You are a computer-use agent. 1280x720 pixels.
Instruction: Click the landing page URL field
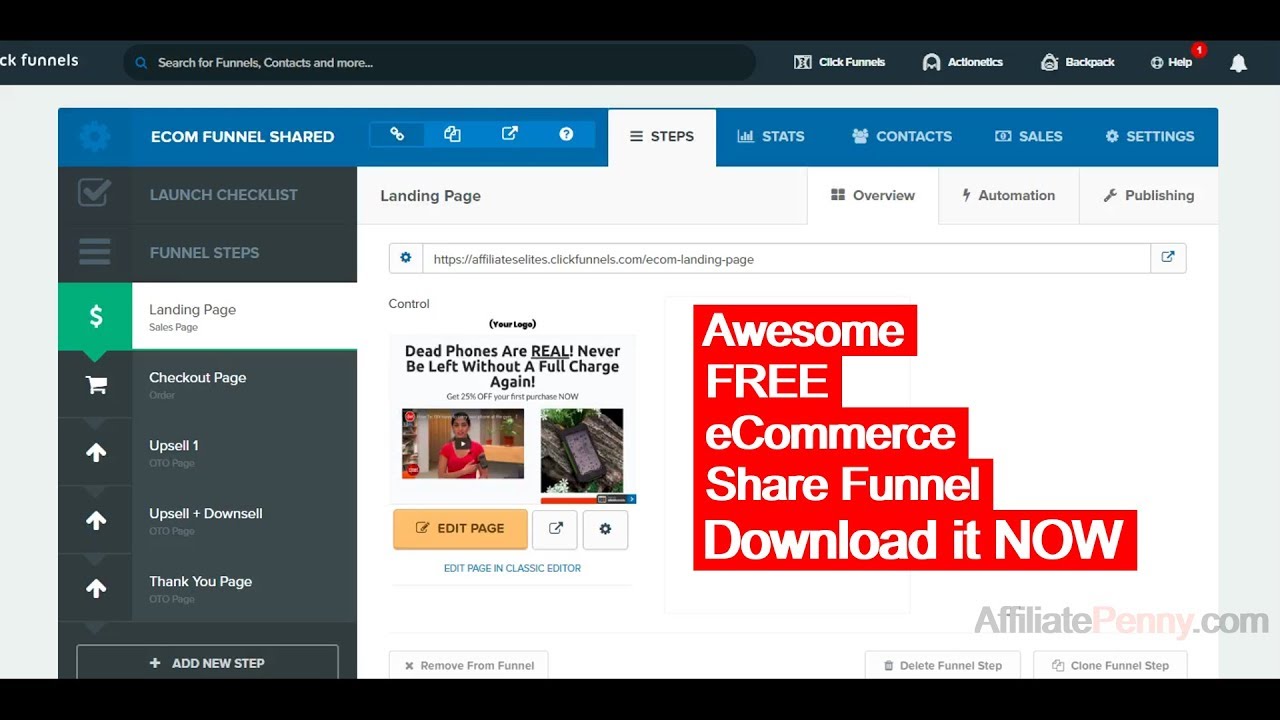point(786,258)
